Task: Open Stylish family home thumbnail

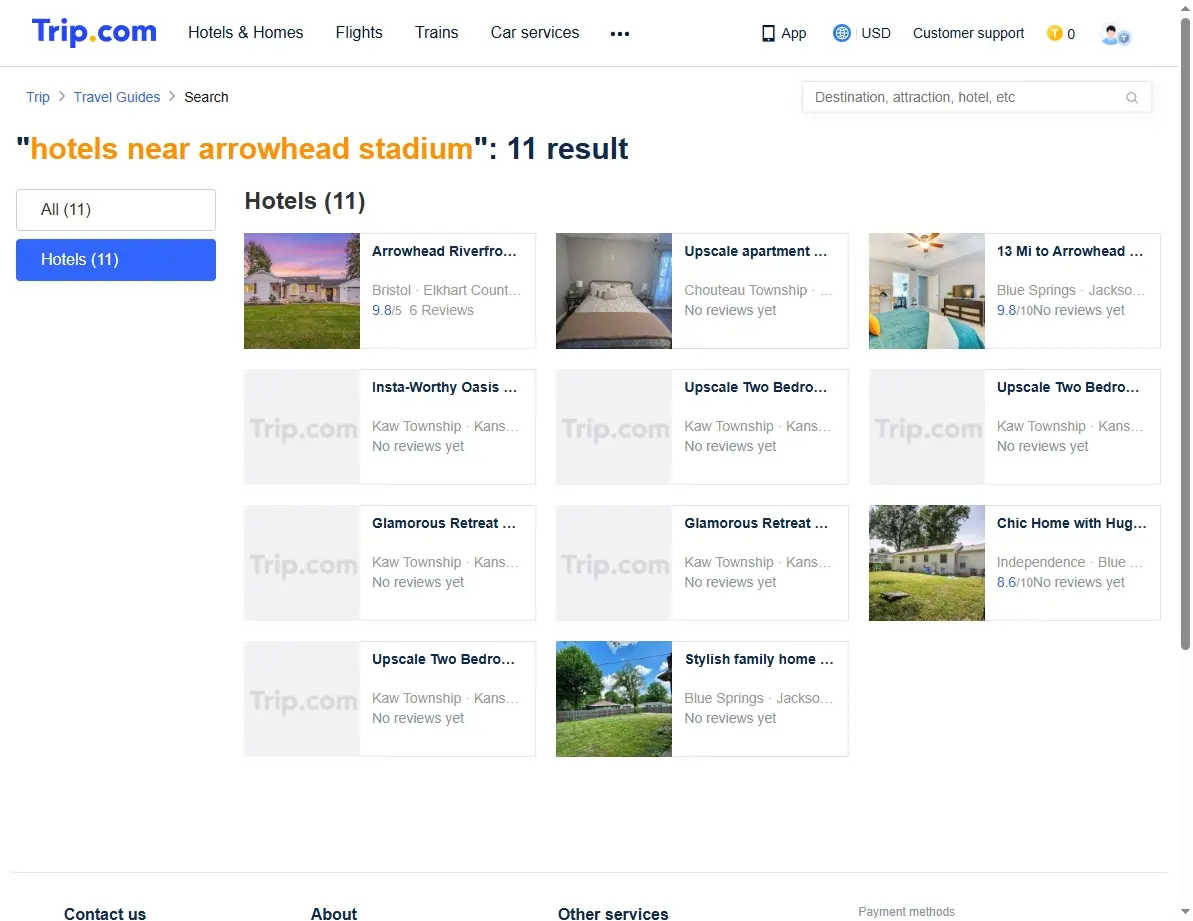Action: coord(614,700)
